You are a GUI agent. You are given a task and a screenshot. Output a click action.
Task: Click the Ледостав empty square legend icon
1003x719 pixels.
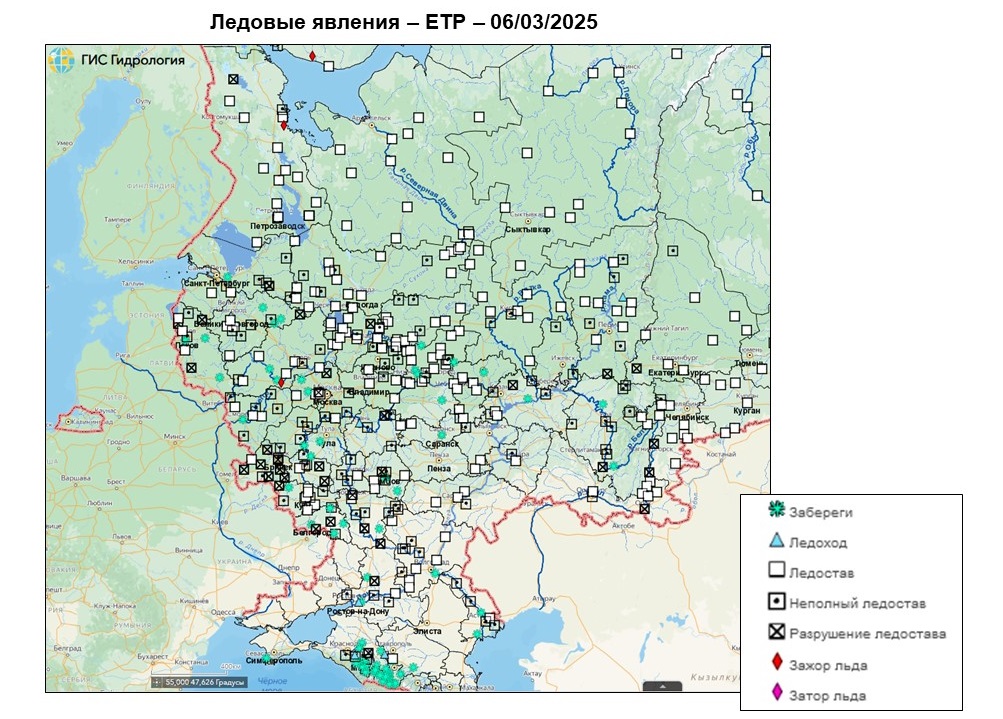[776, 572]
